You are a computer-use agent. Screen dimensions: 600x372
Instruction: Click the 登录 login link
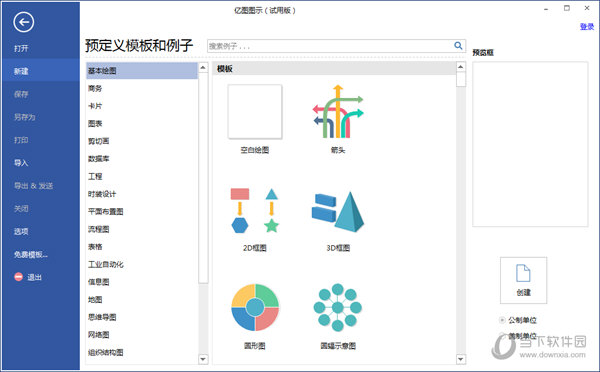point(587,26)
